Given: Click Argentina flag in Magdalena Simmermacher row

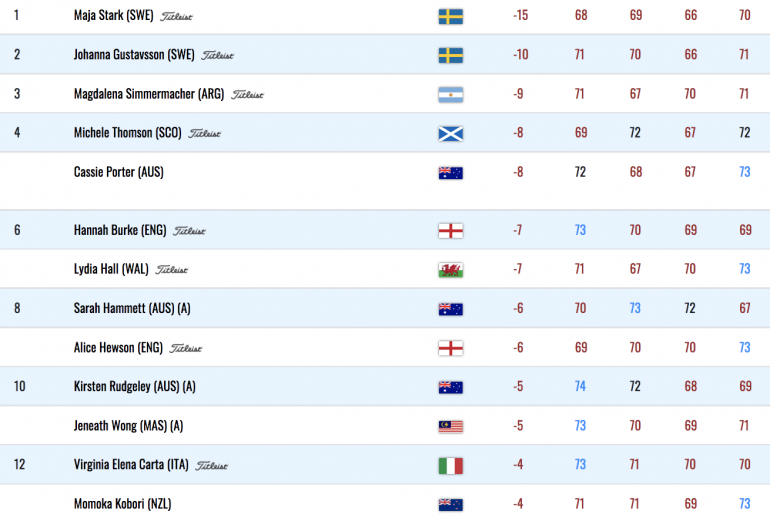Looking at the screenshot, I should click(450, 94).
